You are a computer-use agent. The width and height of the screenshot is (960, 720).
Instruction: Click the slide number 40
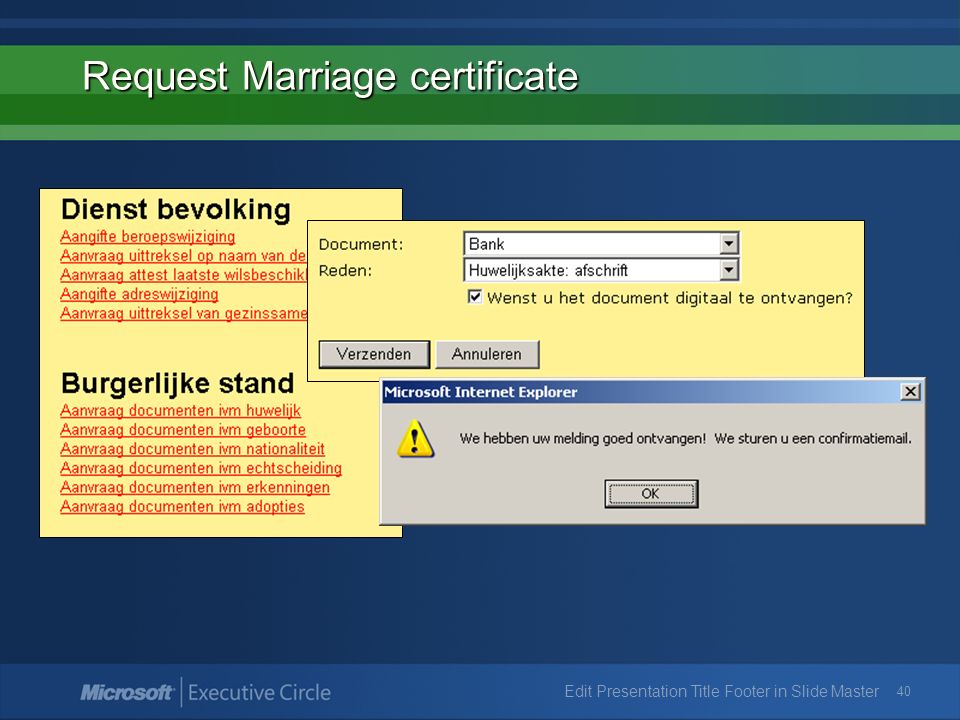tap(904, 691)
